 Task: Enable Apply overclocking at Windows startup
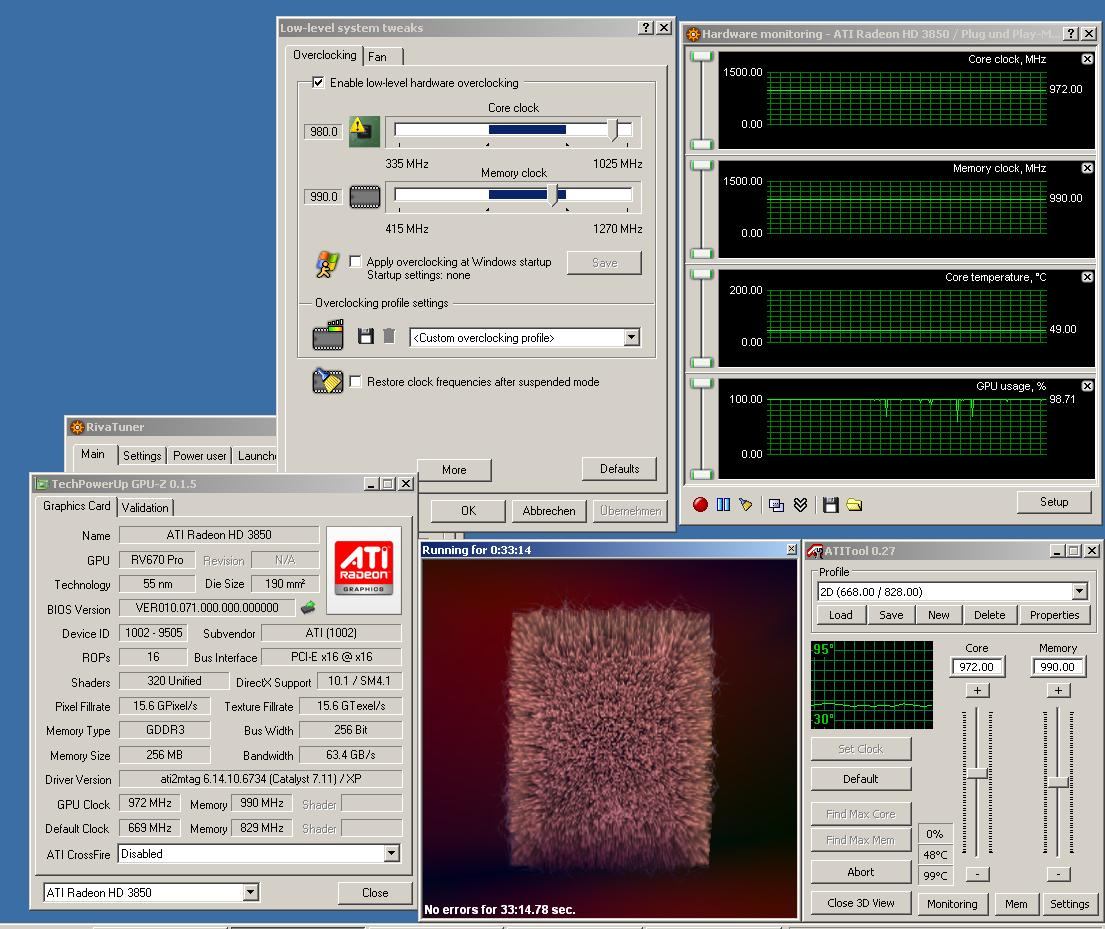pos(355,262)
